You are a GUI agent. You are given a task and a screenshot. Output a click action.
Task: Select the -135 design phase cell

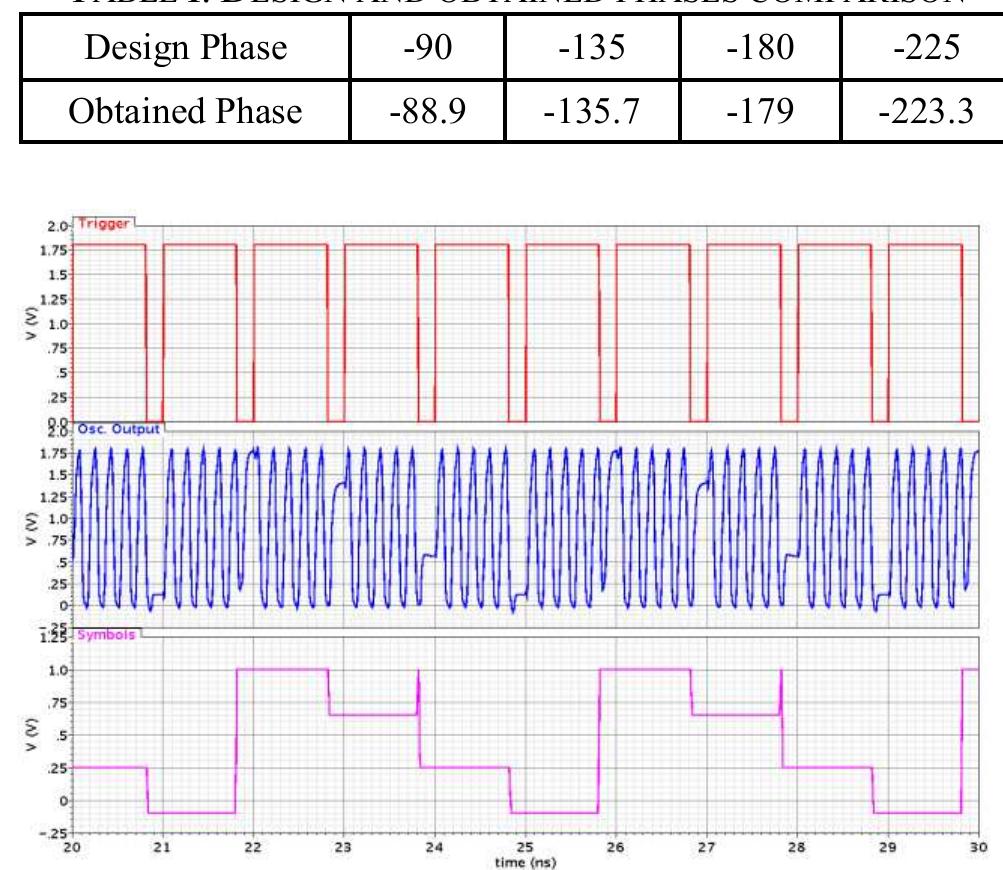pyautogui.click(x=592, y=49)
